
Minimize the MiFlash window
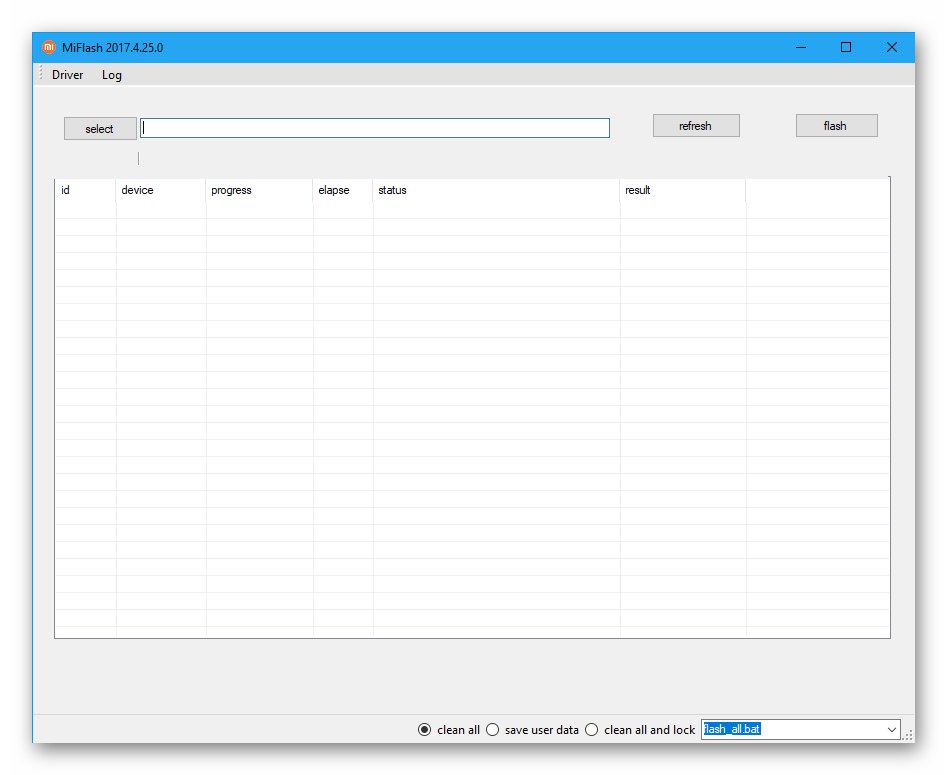coord(801,47)
